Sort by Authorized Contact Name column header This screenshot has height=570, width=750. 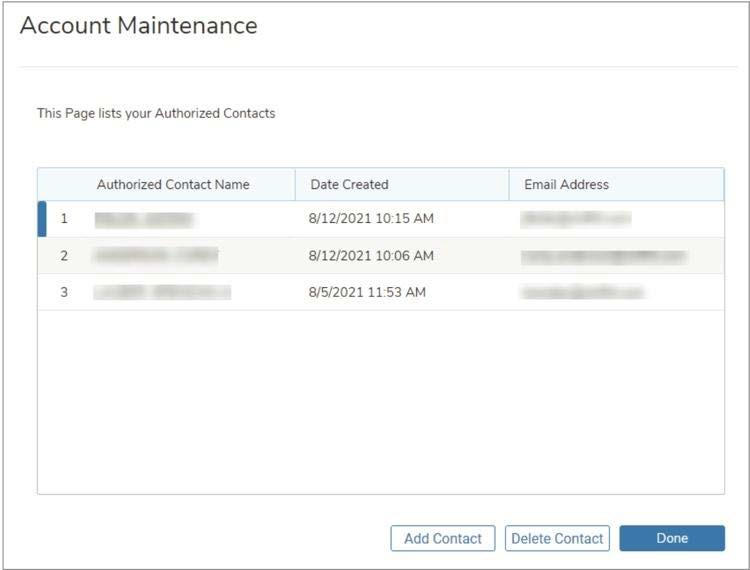173,184
